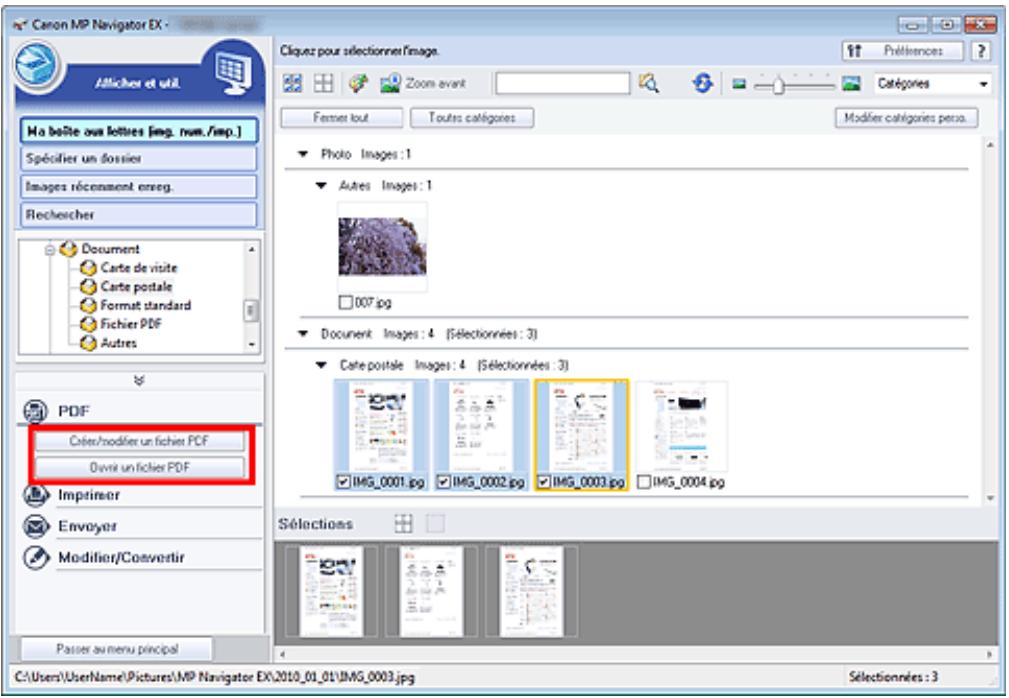
Task: Click the Imprimer printer icon
Action: [36, 495]
